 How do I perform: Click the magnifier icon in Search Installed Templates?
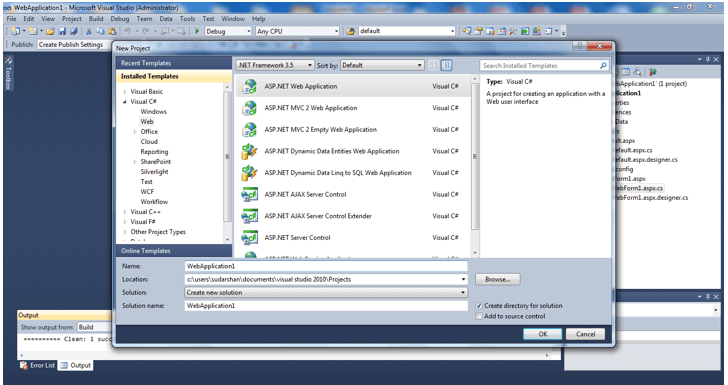coord(603,65)
